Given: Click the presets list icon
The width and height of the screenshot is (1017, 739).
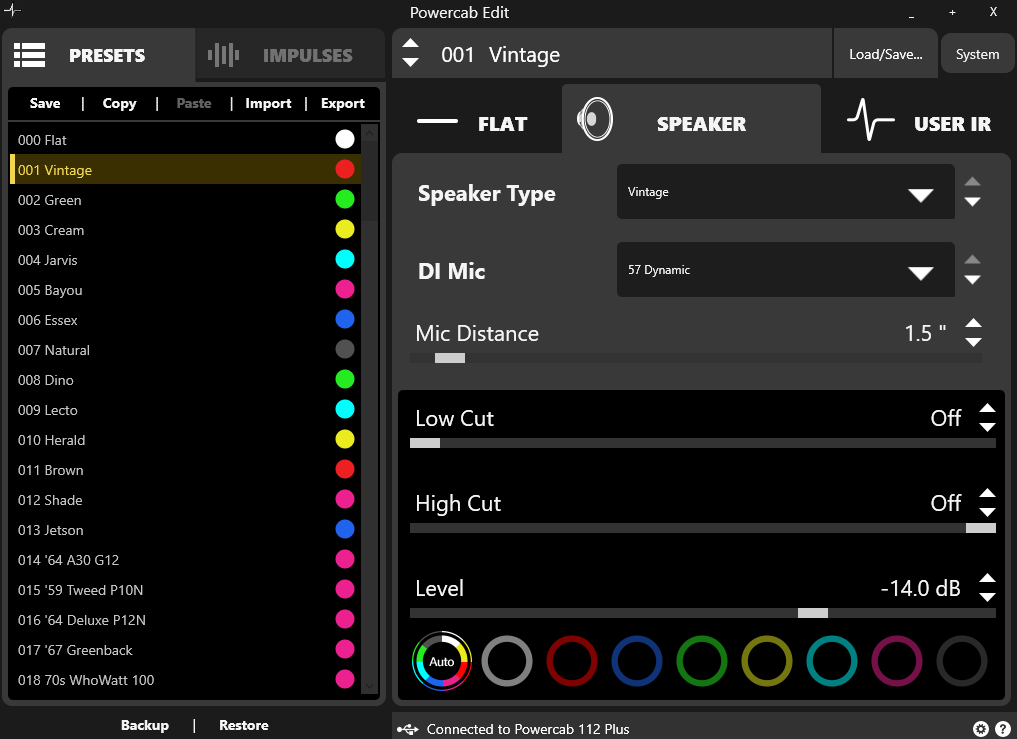Looking at the screenshot, I should 30,55.
